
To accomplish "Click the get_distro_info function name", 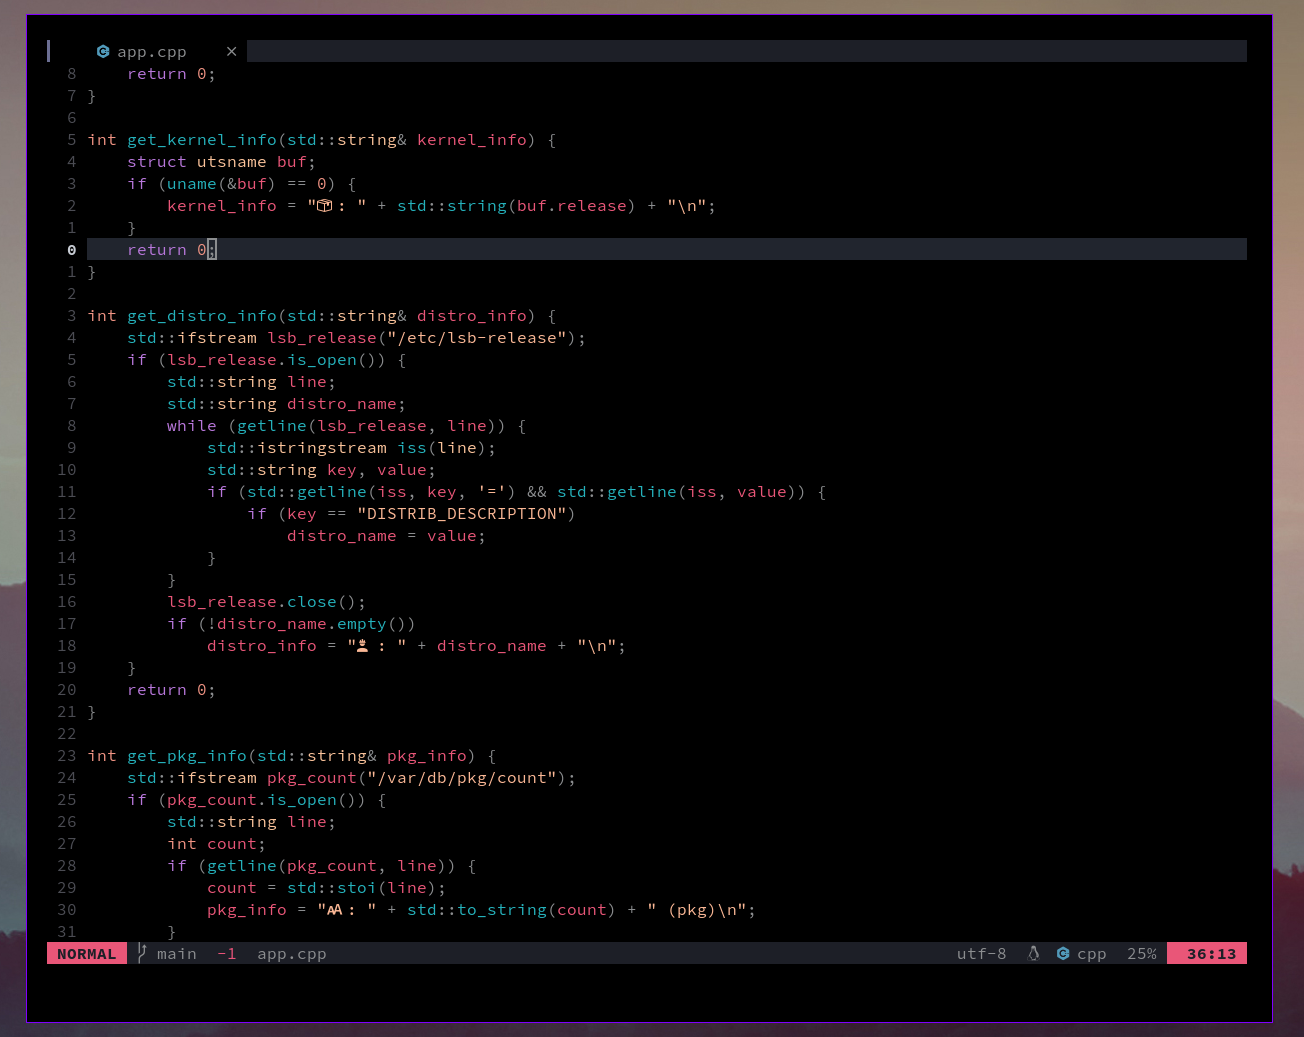I will [x=202, y=316].
